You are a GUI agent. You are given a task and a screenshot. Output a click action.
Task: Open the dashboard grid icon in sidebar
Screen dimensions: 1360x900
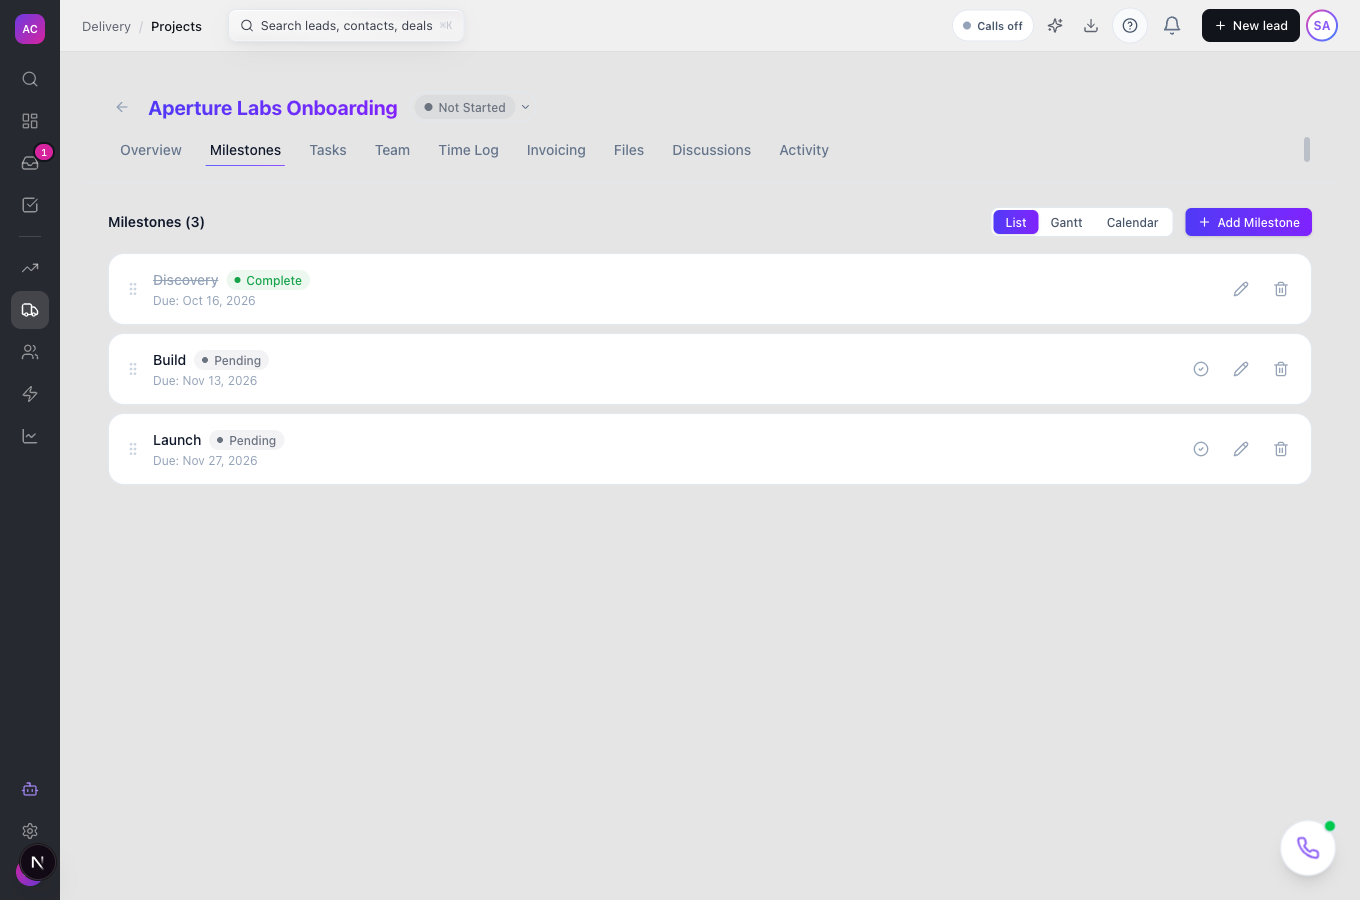coord(30,121)
